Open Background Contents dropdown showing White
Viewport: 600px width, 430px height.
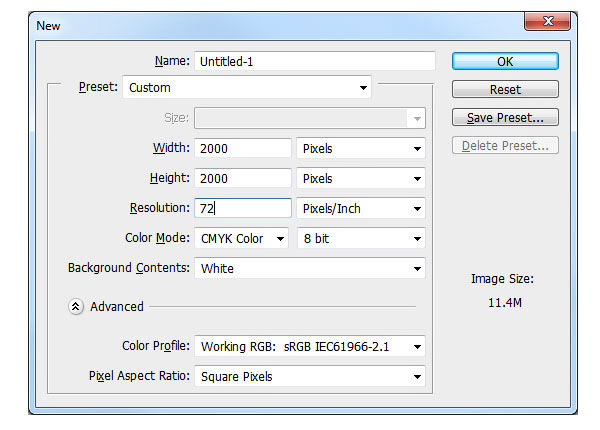[310, 269]
